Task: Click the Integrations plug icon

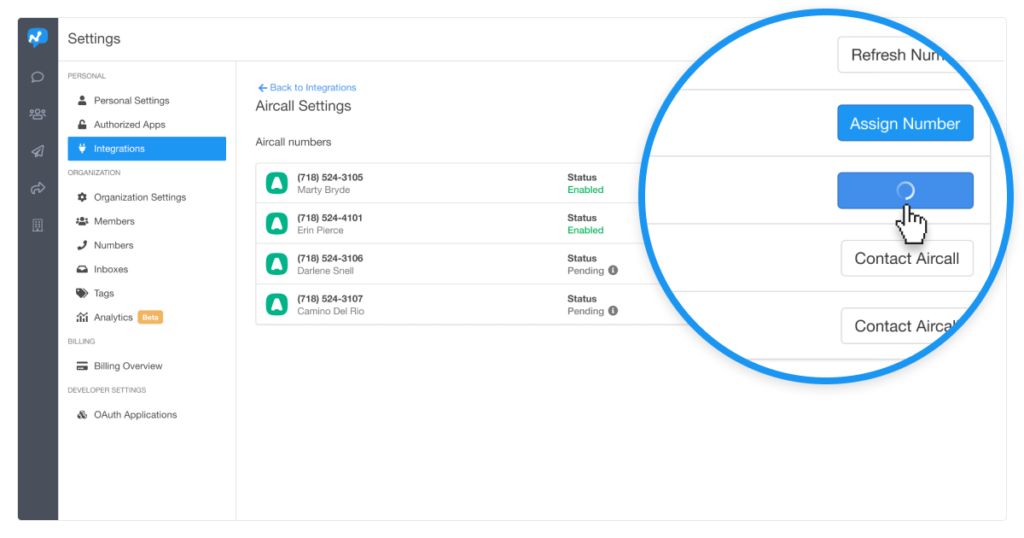Action: point(82,149)
